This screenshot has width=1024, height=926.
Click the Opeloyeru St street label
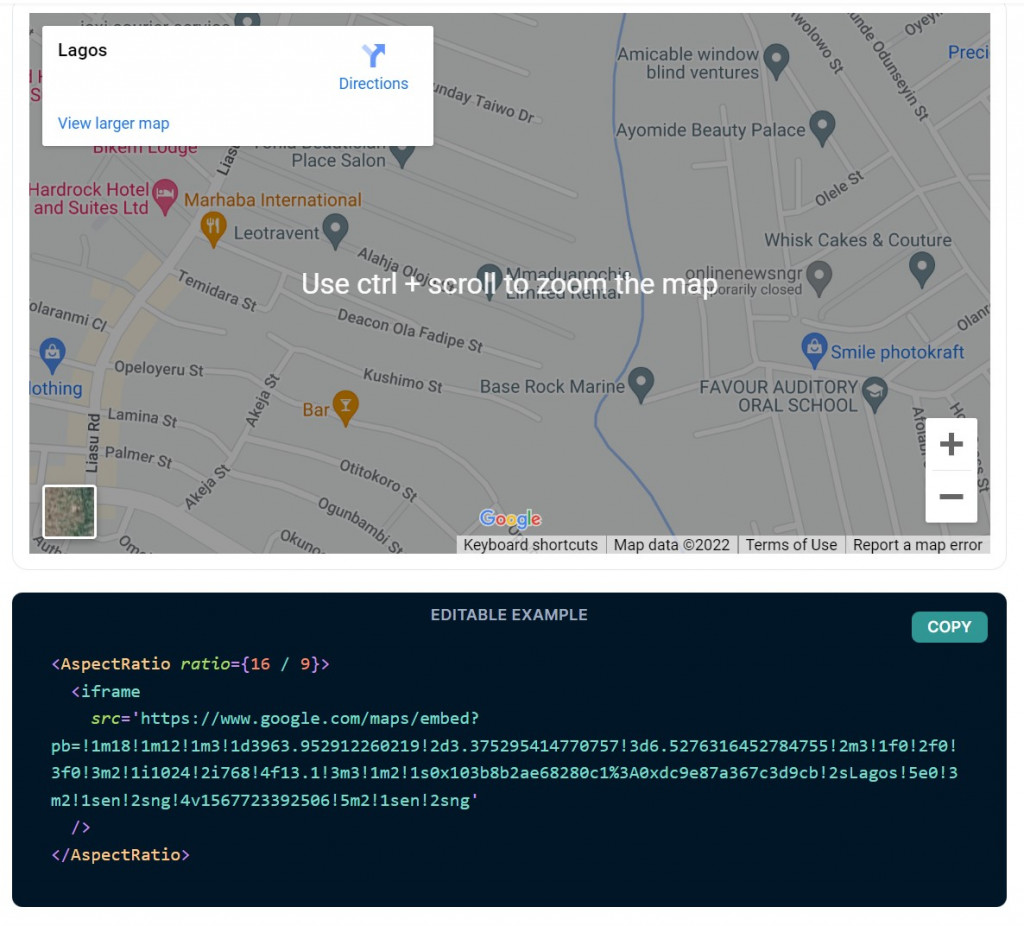pos(159,368)
